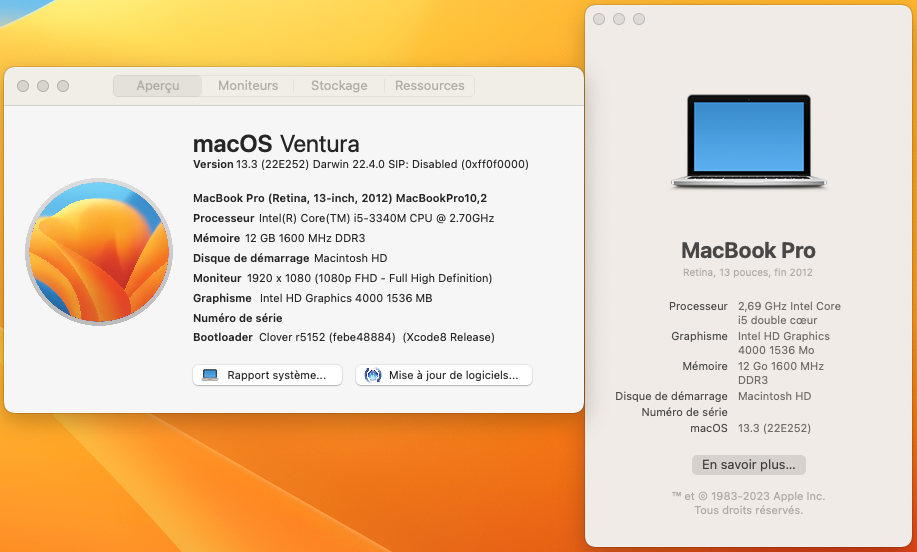Click the 12 Go 1600 MHz DDR3 value
917x552 pixels.
click(x=781, y=373)
